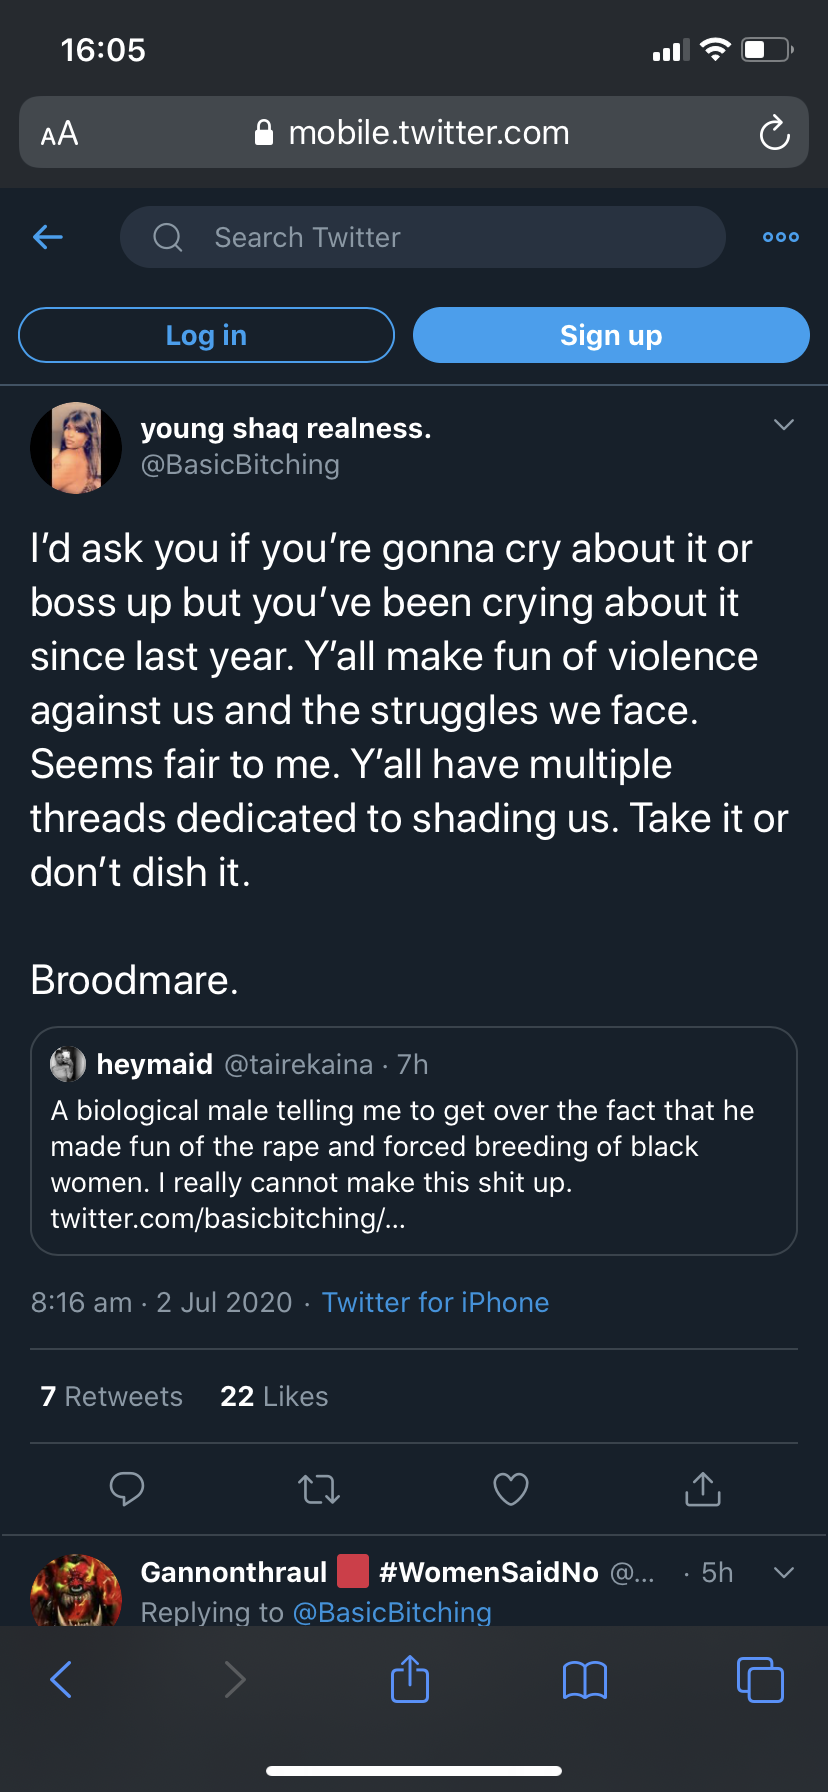The image size is (828, 1792).
Task: Navigate back with Safari chevron
Action: coord(61,1680)
